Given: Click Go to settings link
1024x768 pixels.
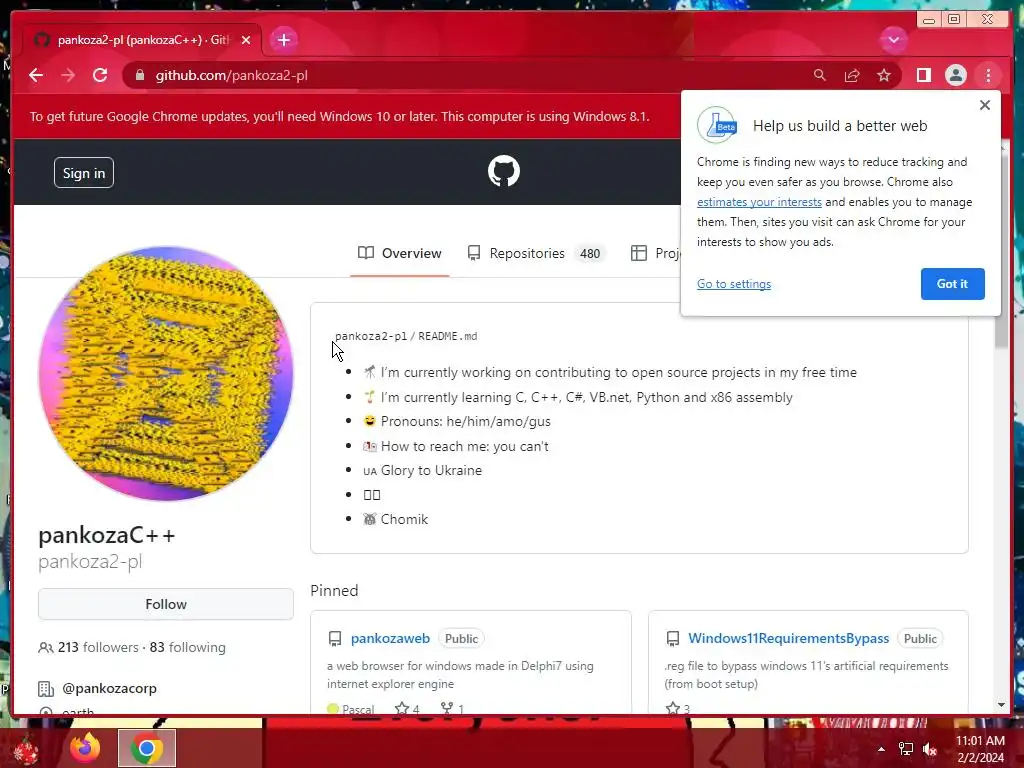Looking at the screenshot, I should [x=733, y=284].
